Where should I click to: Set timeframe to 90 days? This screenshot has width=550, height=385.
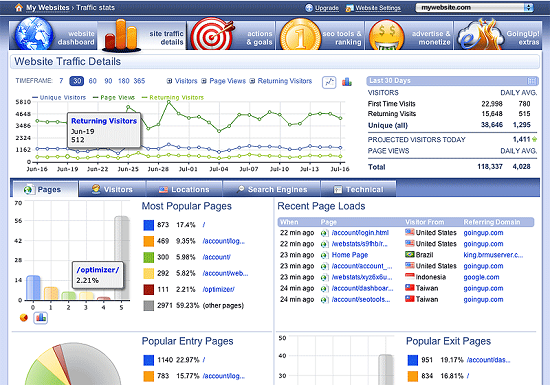108,81
